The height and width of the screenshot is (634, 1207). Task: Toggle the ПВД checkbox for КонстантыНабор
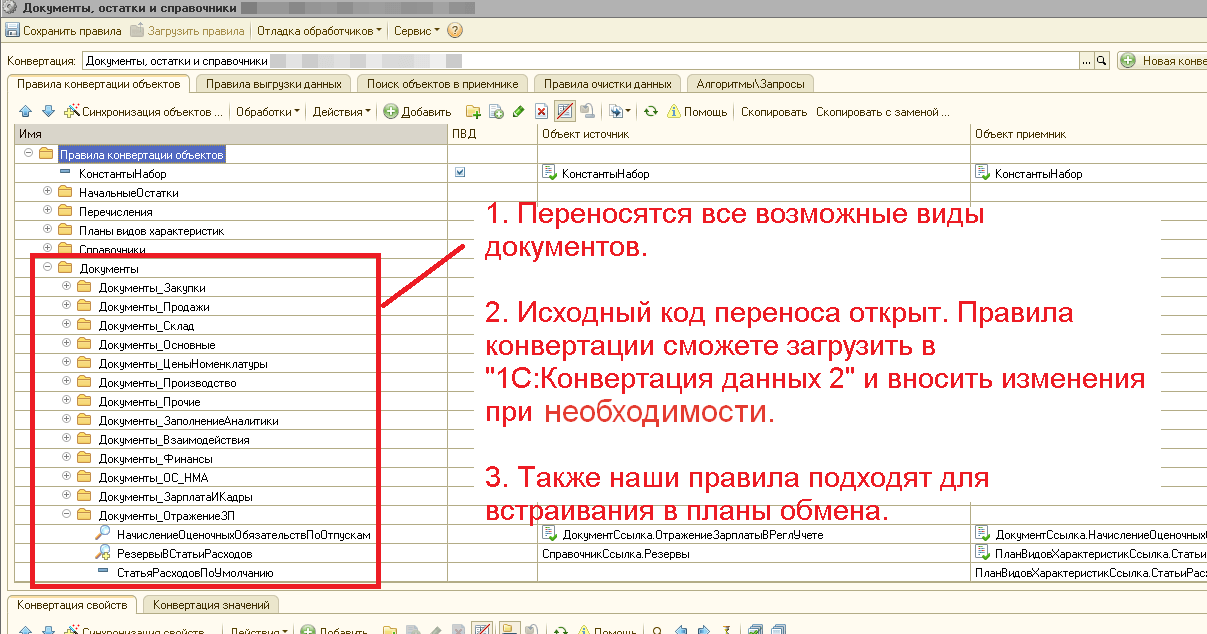coord(459,172)
